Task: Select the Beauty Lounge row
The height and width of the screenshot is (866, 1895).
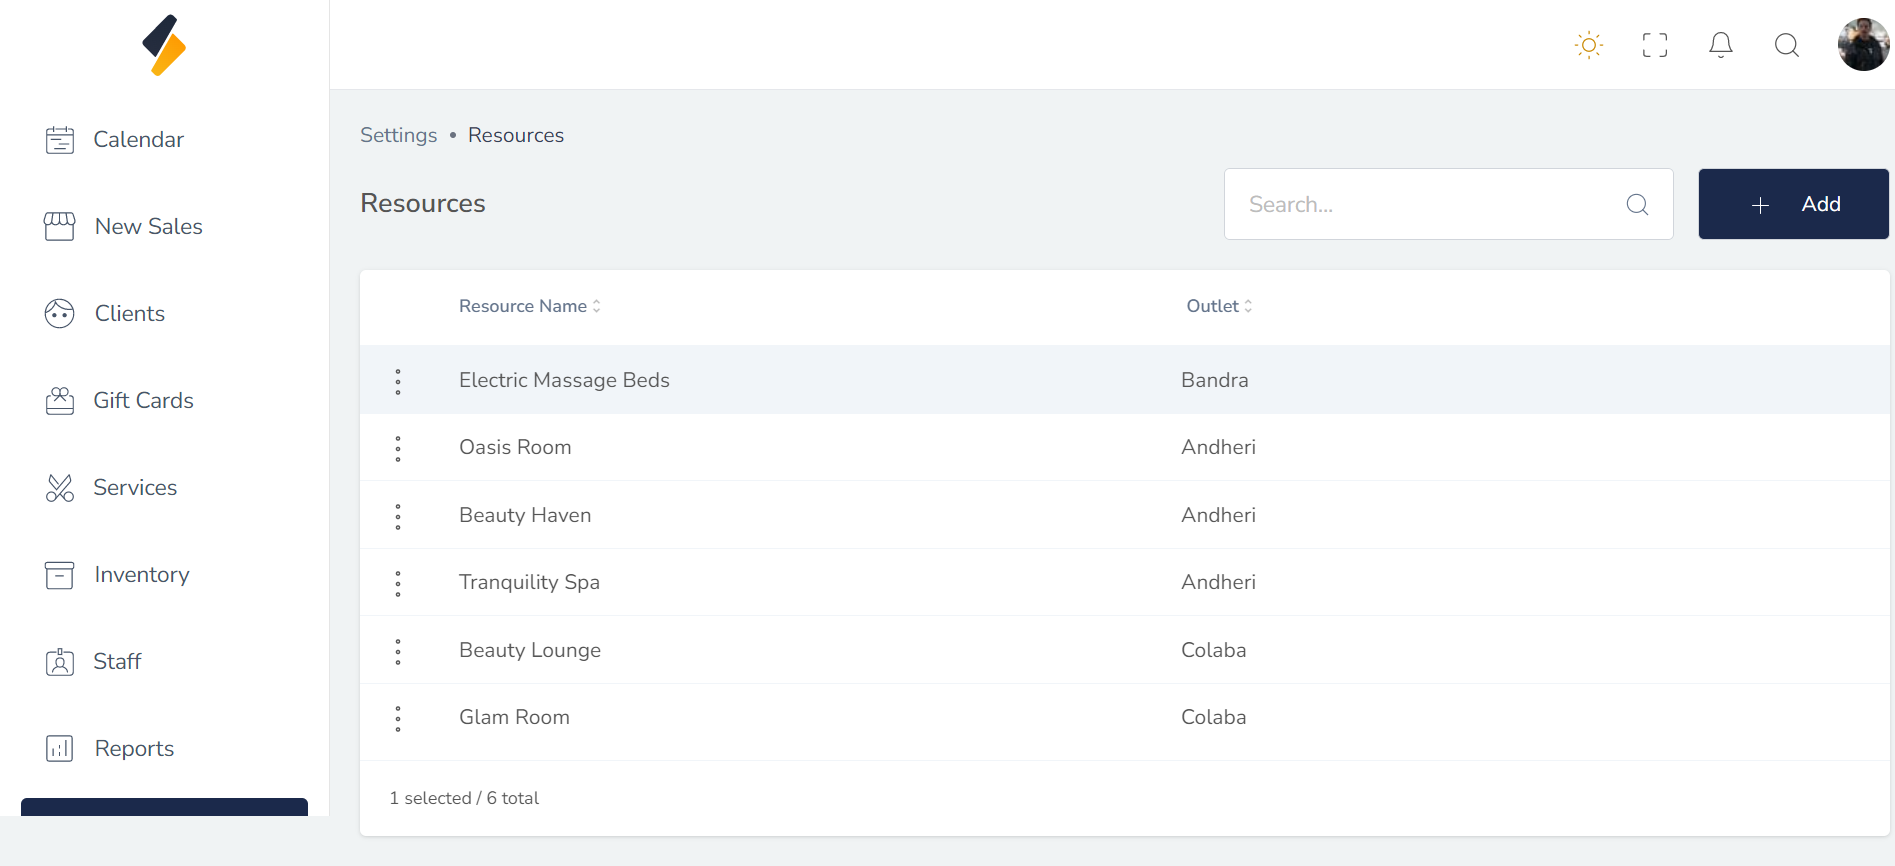Action: click(x=530, y=650)
